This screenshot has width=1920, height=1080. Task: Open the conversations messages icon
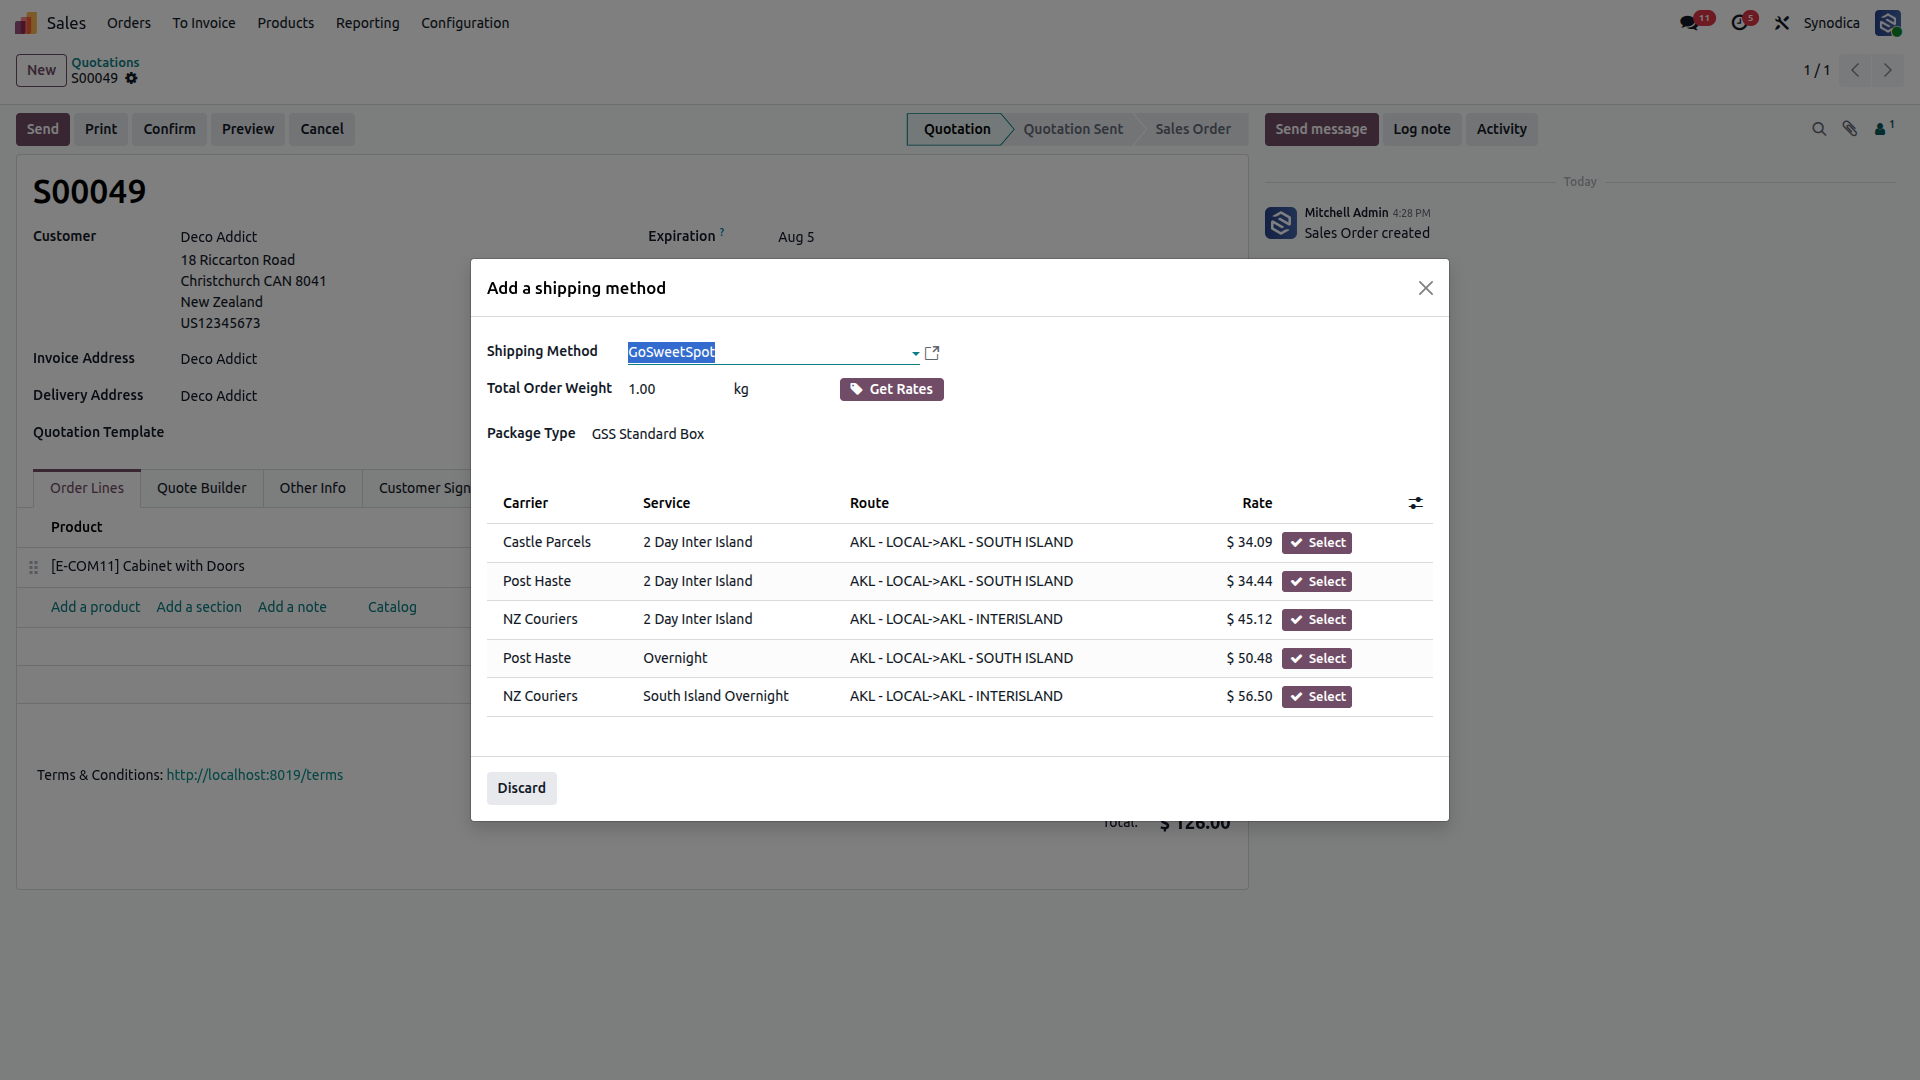[x=1690, y=23]
